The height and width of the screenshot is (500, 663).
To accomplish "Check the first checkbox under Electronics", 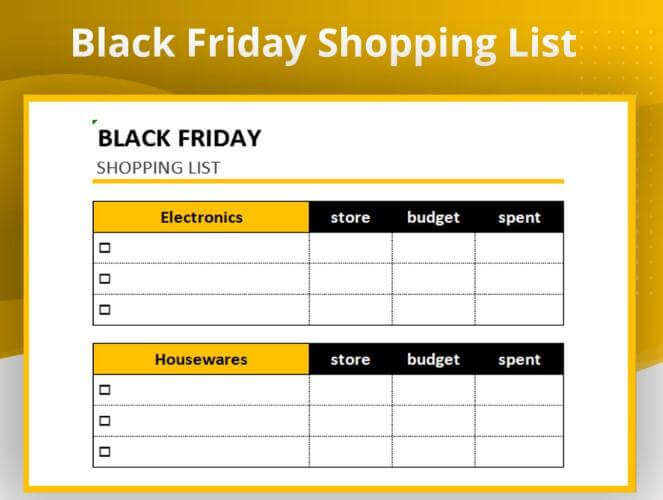I will [x=104, y=248].
